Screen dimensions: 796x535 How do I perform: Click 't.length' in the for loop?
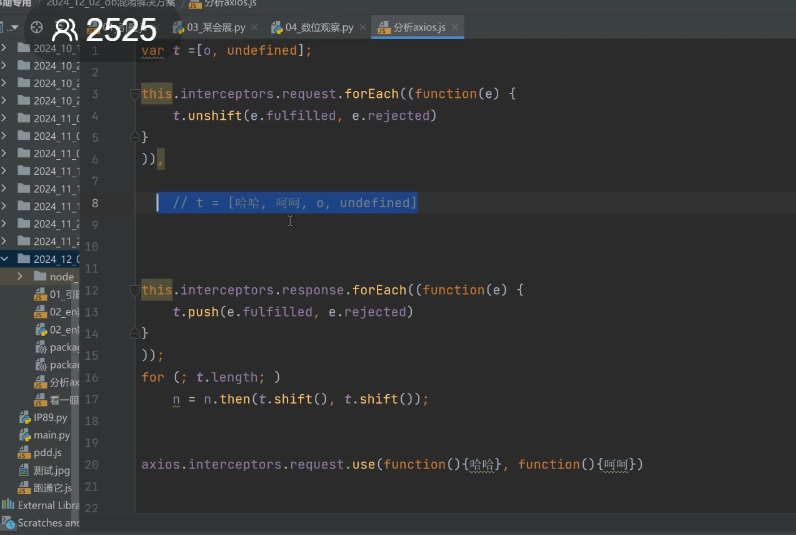click(x=227, y=377)
